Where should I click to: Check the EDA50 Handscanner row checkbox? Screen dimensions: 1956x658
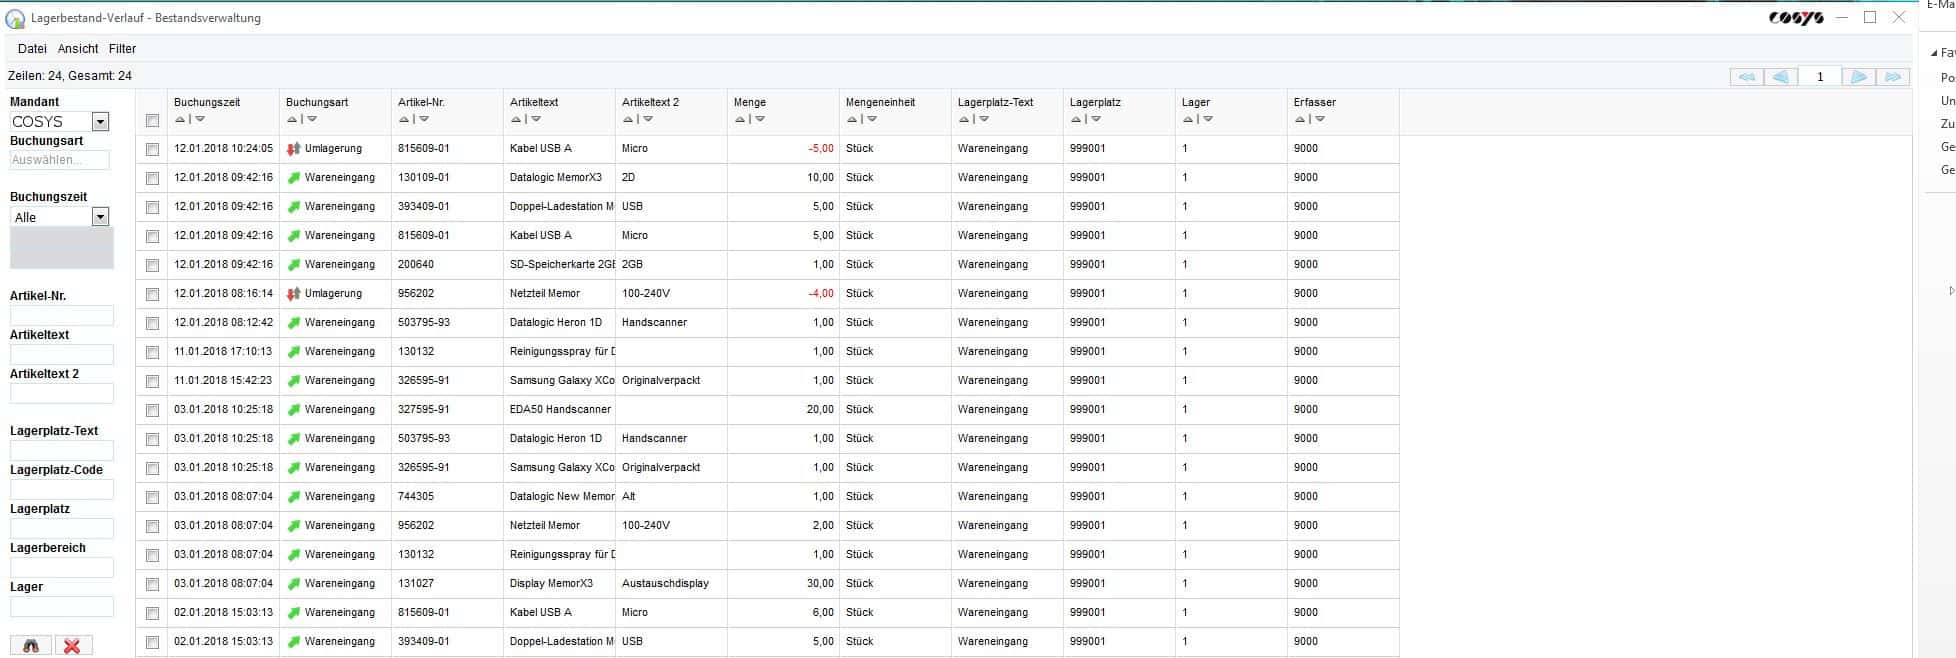[x=152, y=410]
